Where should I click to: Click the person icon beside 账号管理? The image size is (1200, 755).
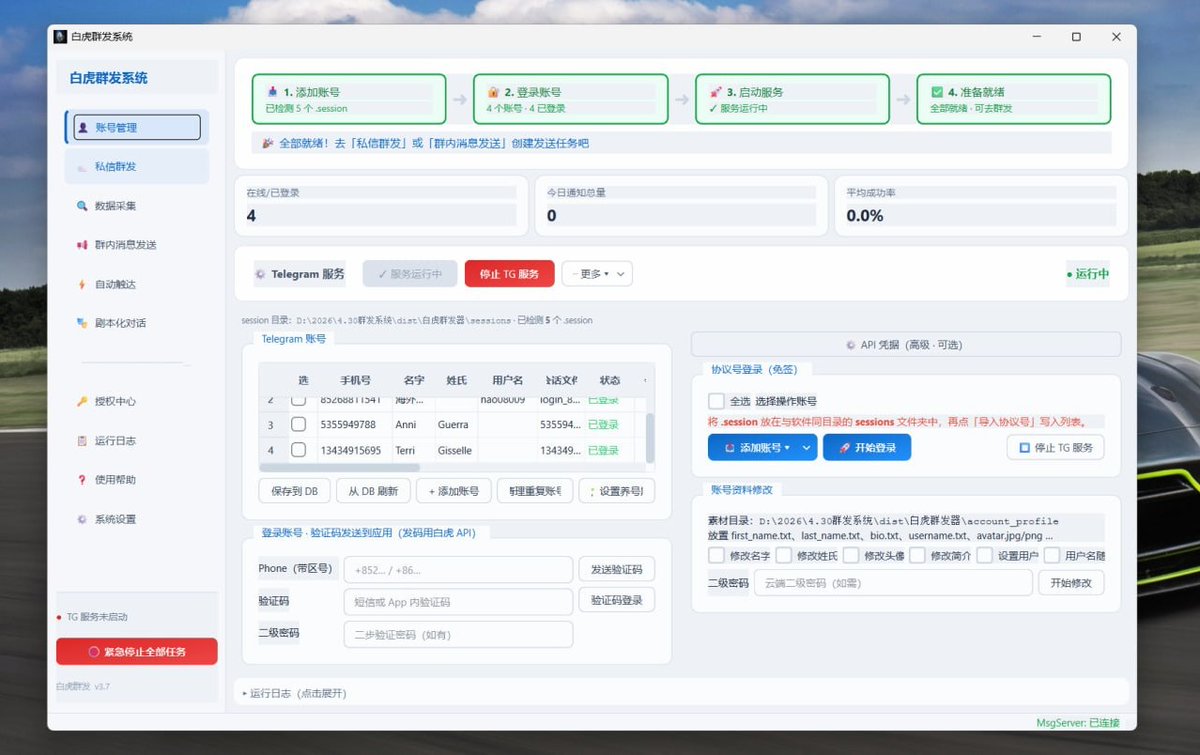83,127
